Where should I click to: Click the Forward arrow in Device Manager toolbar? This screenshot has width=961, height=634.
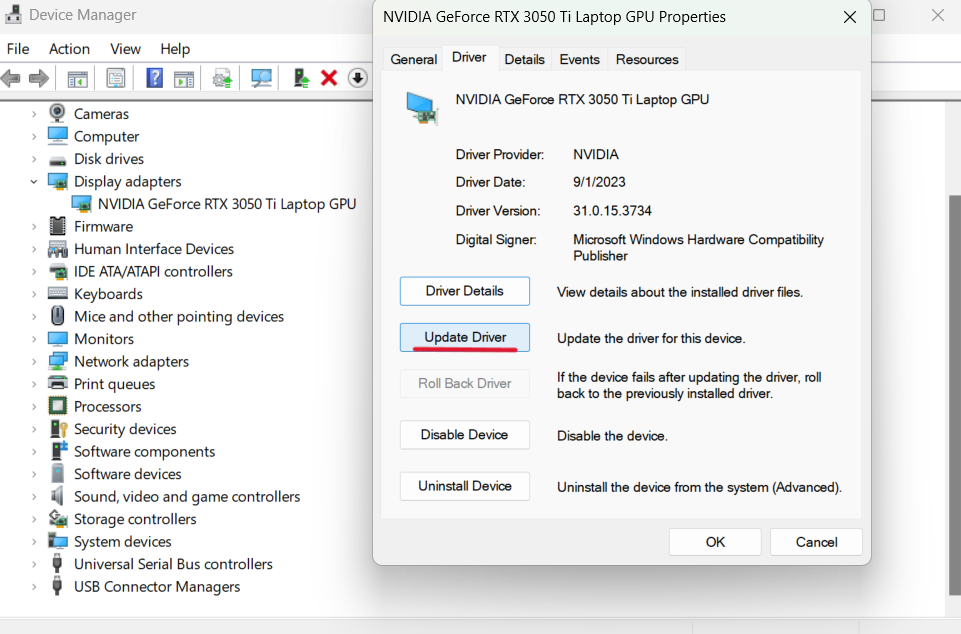[39, 78]
